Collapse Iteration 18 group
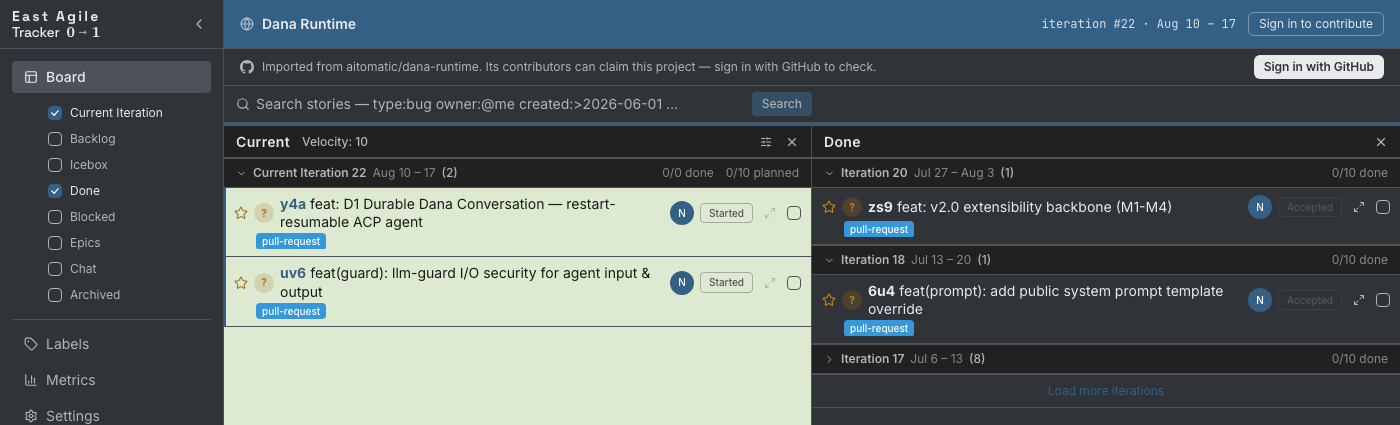1400x425 pixels. pos(829,260)
